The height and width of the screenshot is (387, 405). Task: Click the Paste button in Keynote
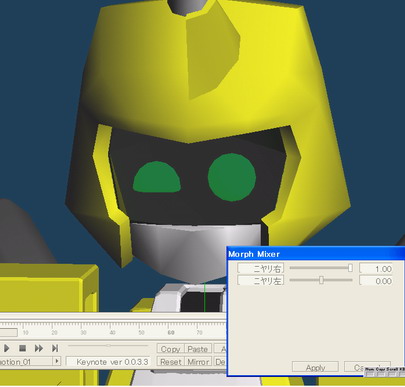click(198, 349)
